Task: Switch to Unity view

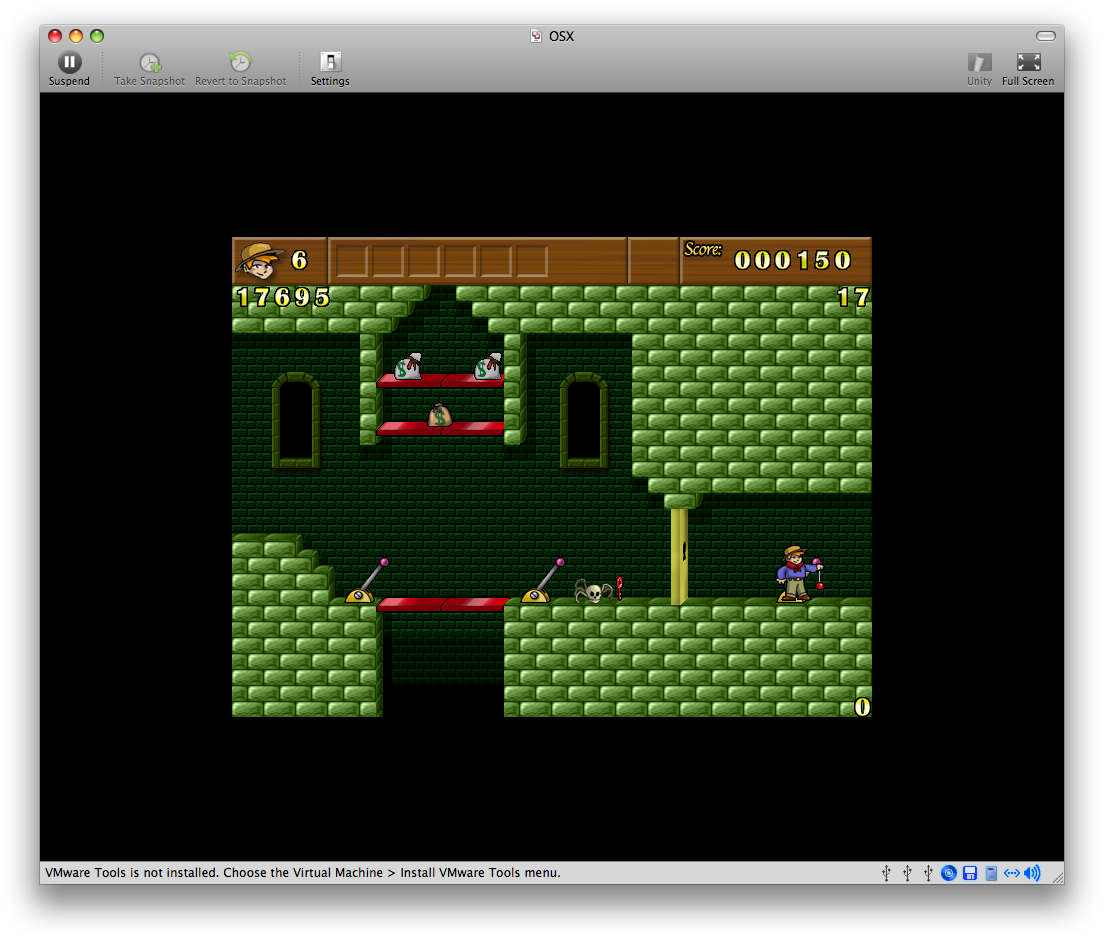Action: tap(979, 63)
